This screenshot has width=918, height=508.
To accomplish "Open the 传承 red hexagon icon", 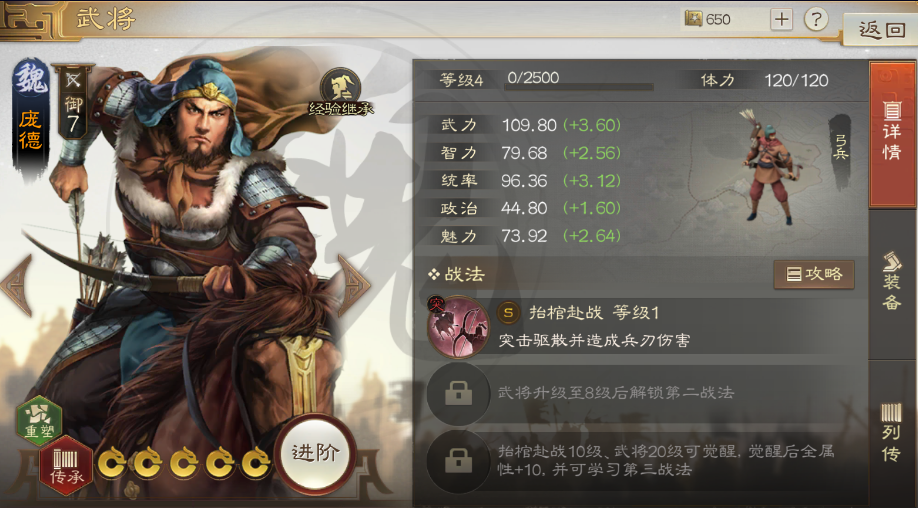I will 66,465.
